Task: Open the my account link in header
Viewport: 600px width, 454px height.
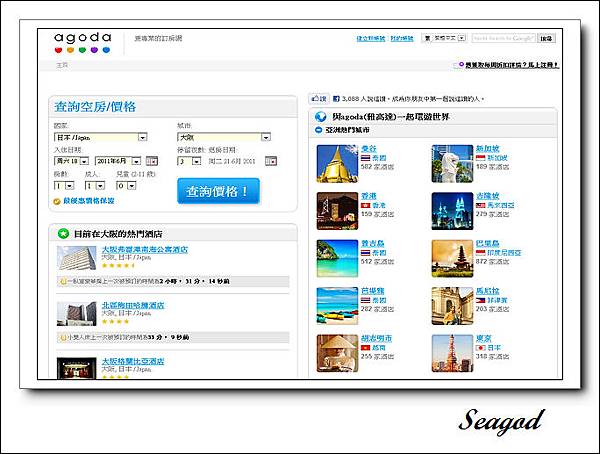Action: [402, 38]
